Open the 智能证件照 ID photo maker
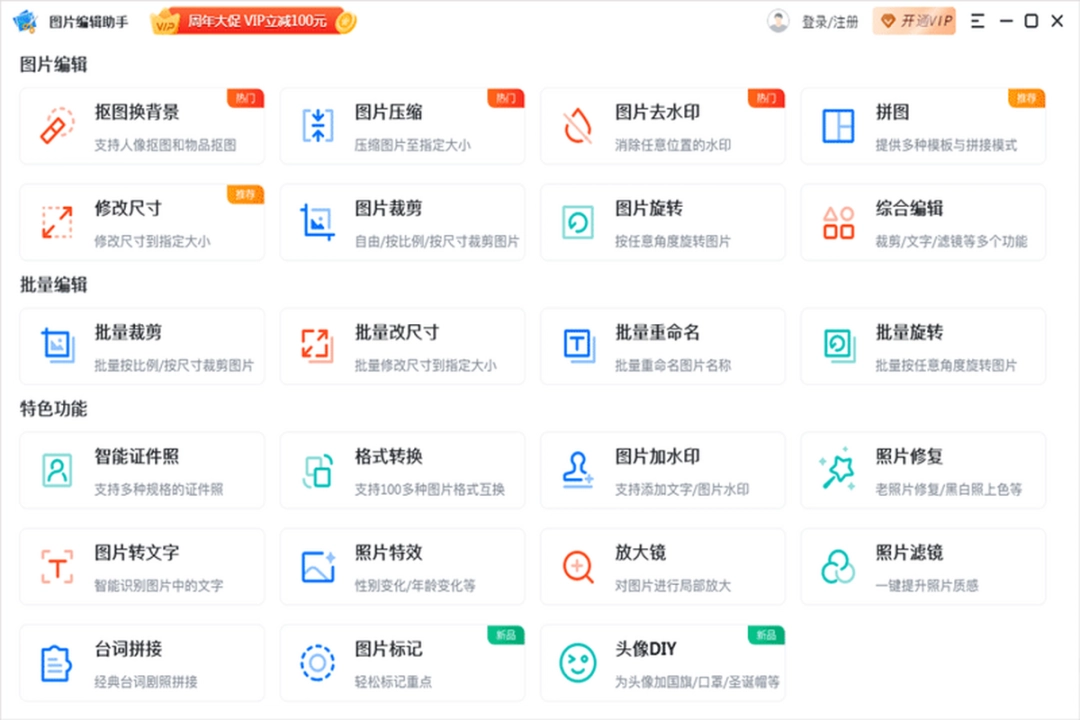The image size is (1080, 720). [142, 470]
